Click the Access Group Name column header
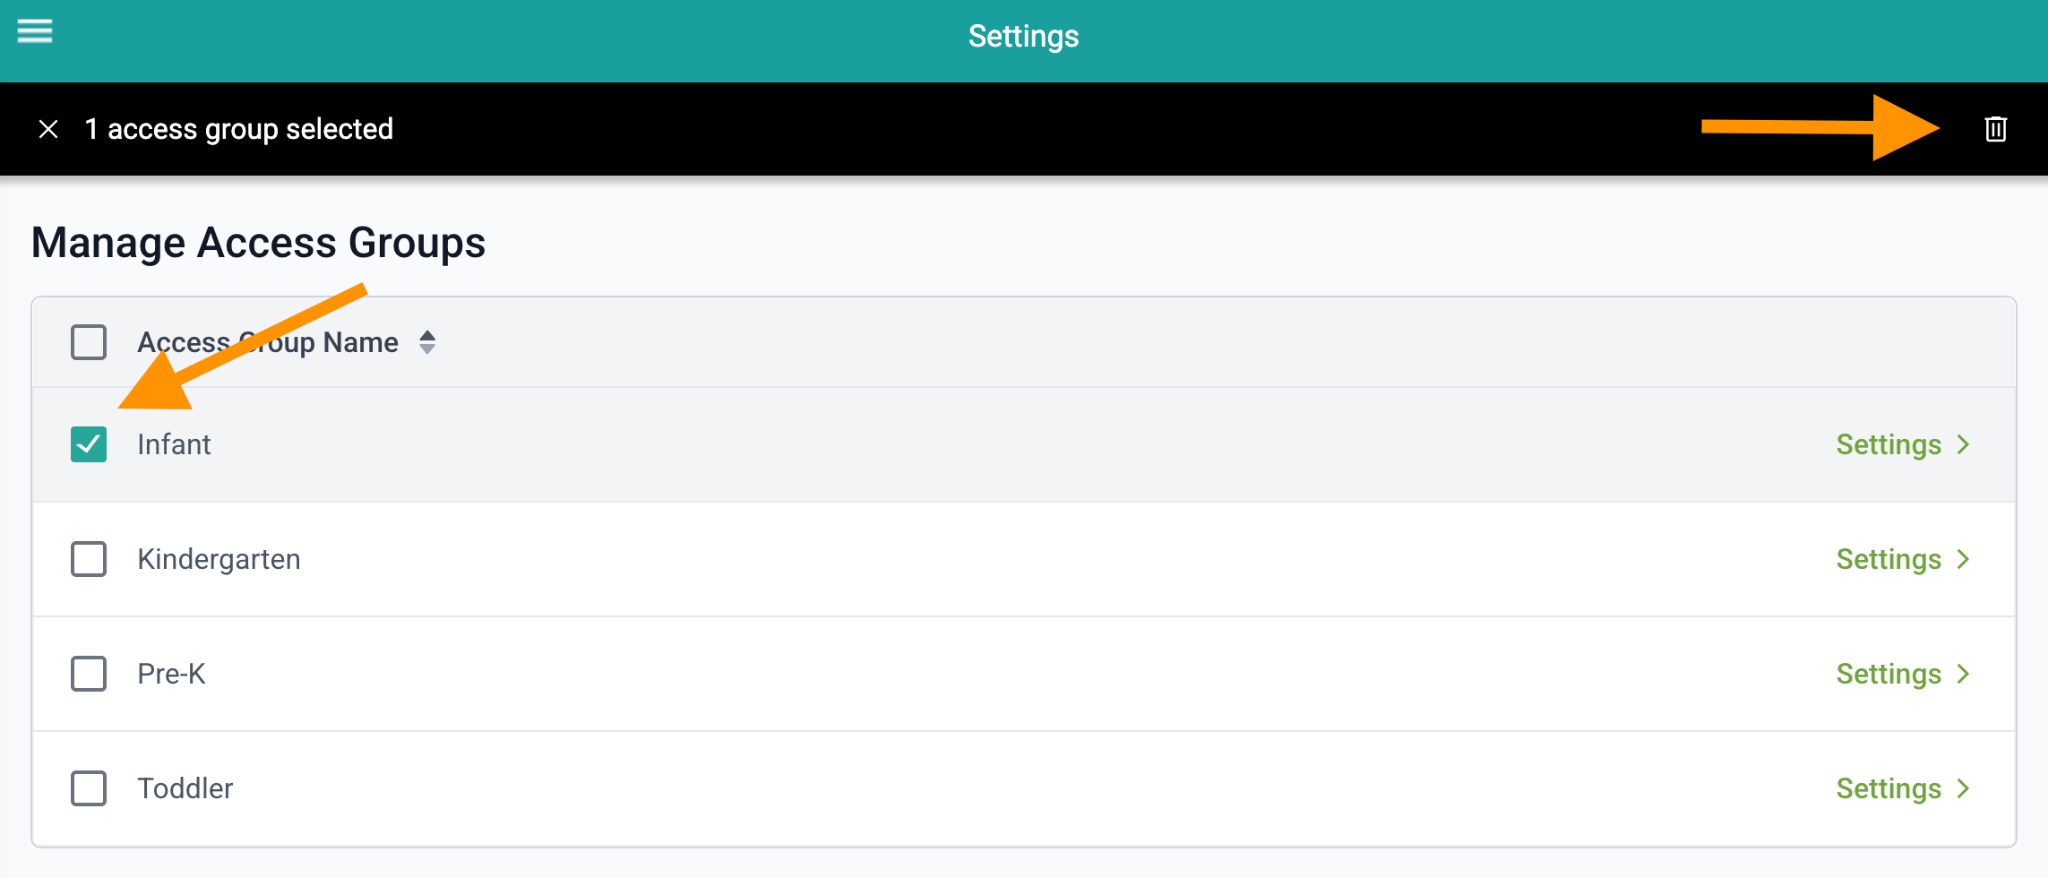This screenshot has height=878, width=2048. 268,342
